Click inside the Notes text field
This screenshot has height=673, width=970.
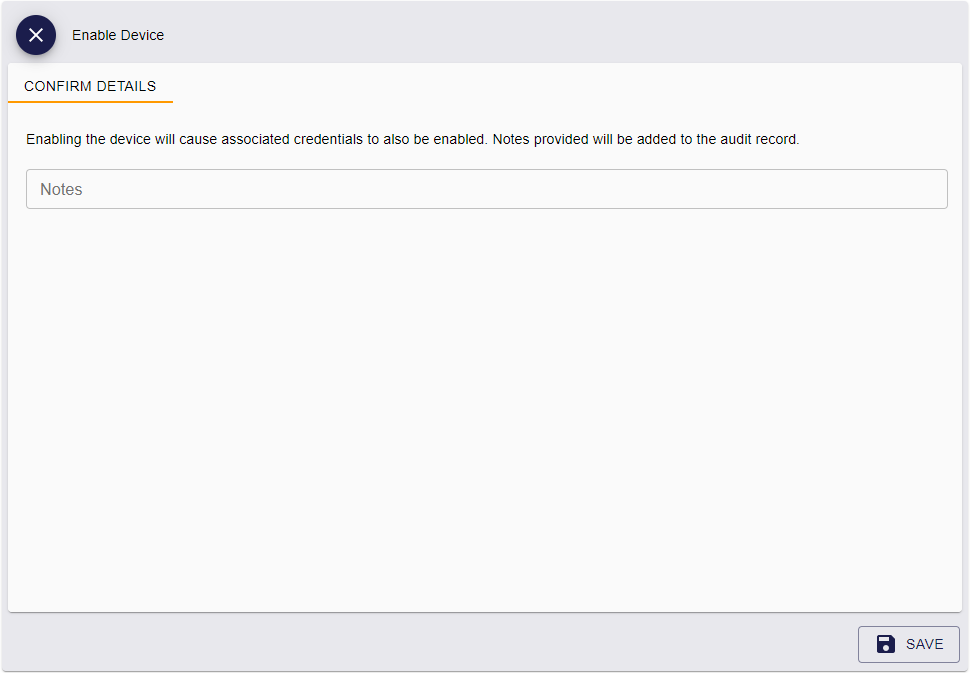(x=487, y=189)
